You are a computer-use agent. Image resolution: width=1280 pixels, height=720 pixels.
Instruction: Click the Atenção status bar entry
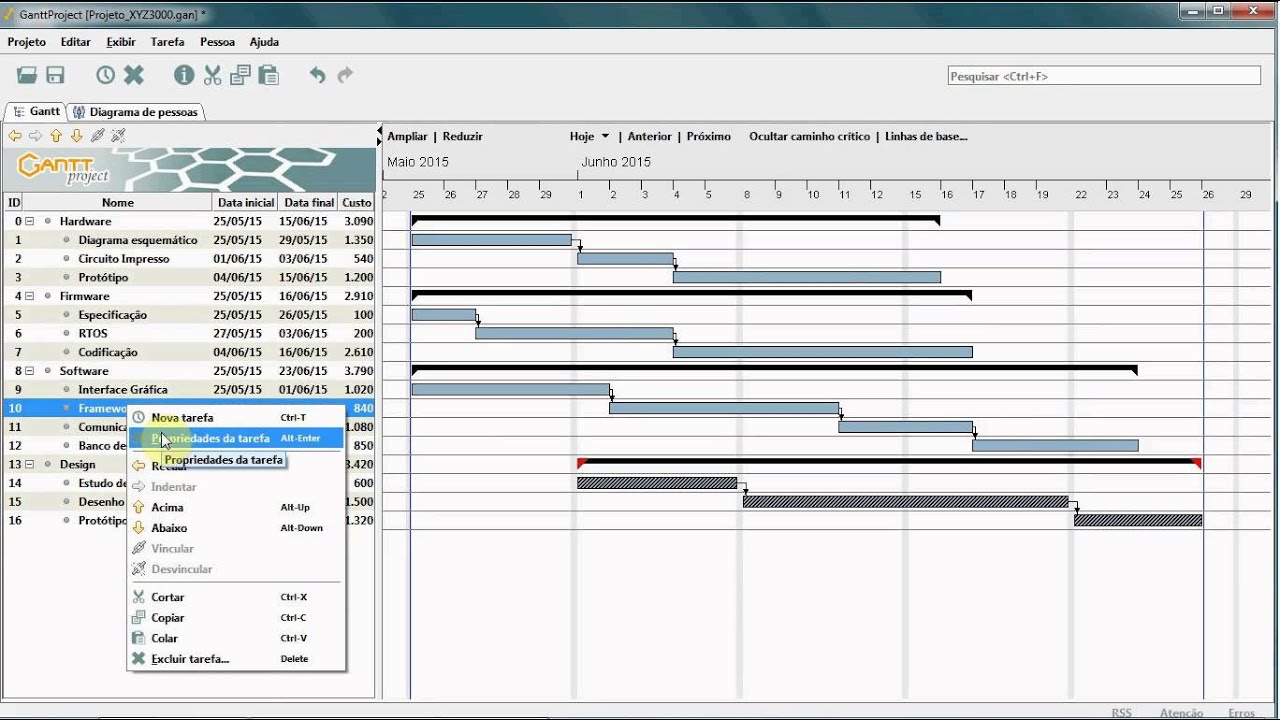(x=1181, y=713)
